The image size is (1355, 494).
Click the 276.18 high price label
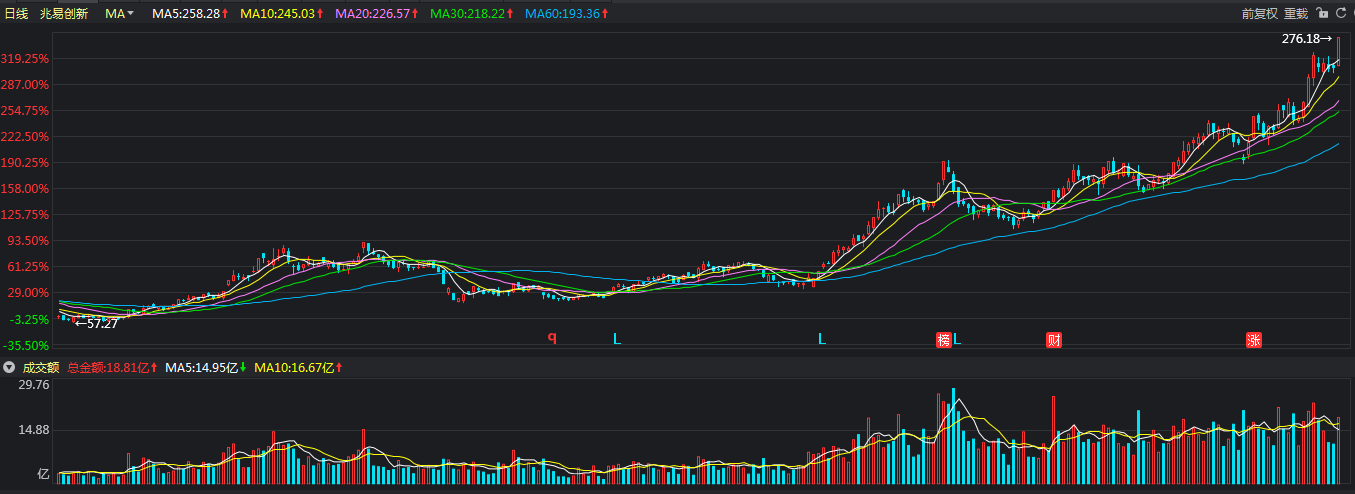pyautogui.click(x=1301, y=39)
